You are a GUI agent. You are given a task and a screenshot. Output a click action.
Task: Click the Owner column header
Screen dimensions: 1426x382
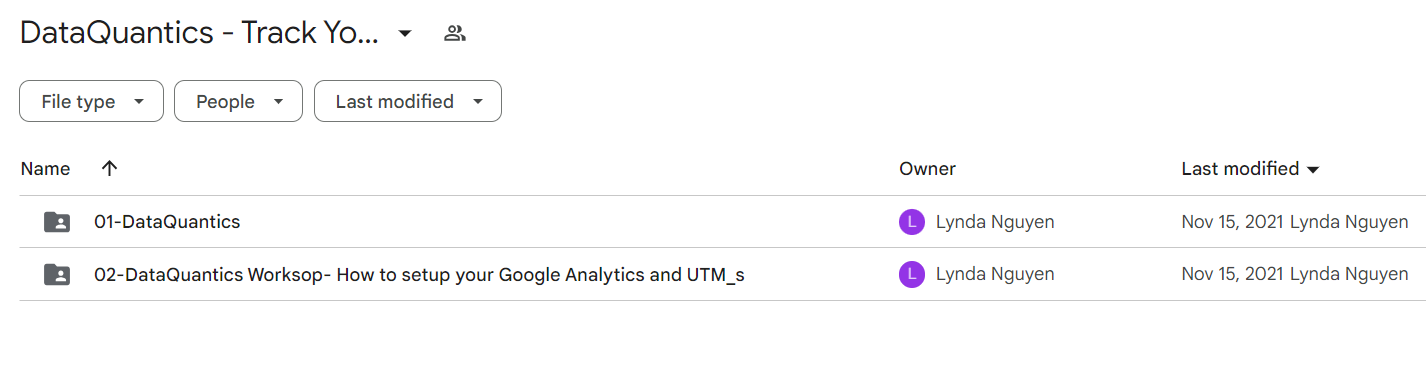tap(927, 169)
